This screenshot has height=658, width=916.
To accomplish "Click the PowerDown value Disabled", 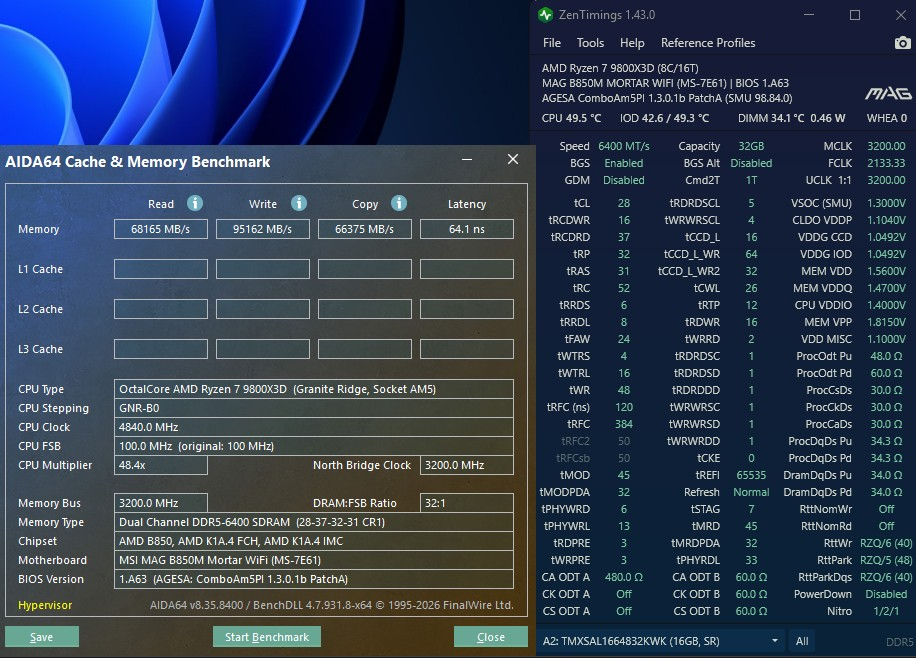I will point(886,594).
